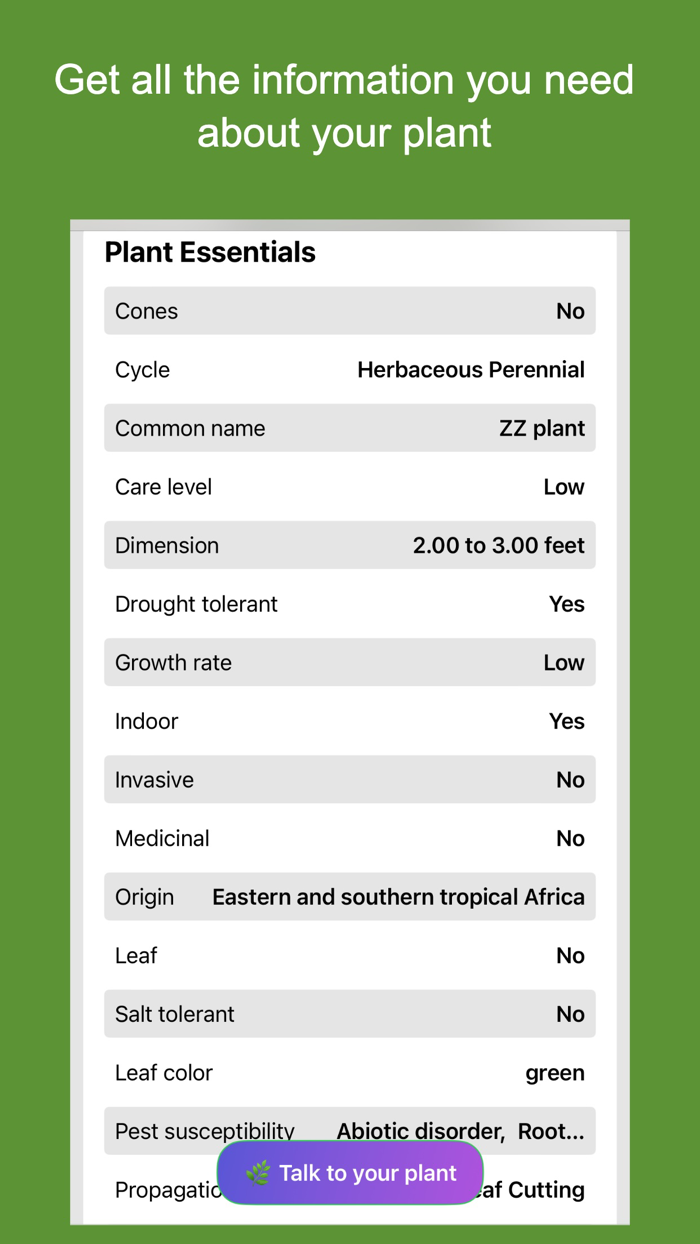The image size is (700, 1244).
Task: View the Origin Eastern tropical Africa entry
Action: pyautogui.click(x=350, y=897)
